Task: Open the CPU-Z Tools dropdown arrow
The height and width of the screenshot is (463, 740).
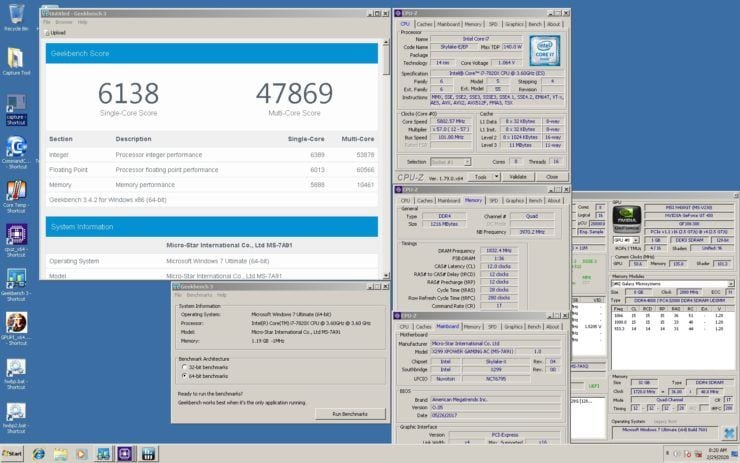Action: coord(496,177)
